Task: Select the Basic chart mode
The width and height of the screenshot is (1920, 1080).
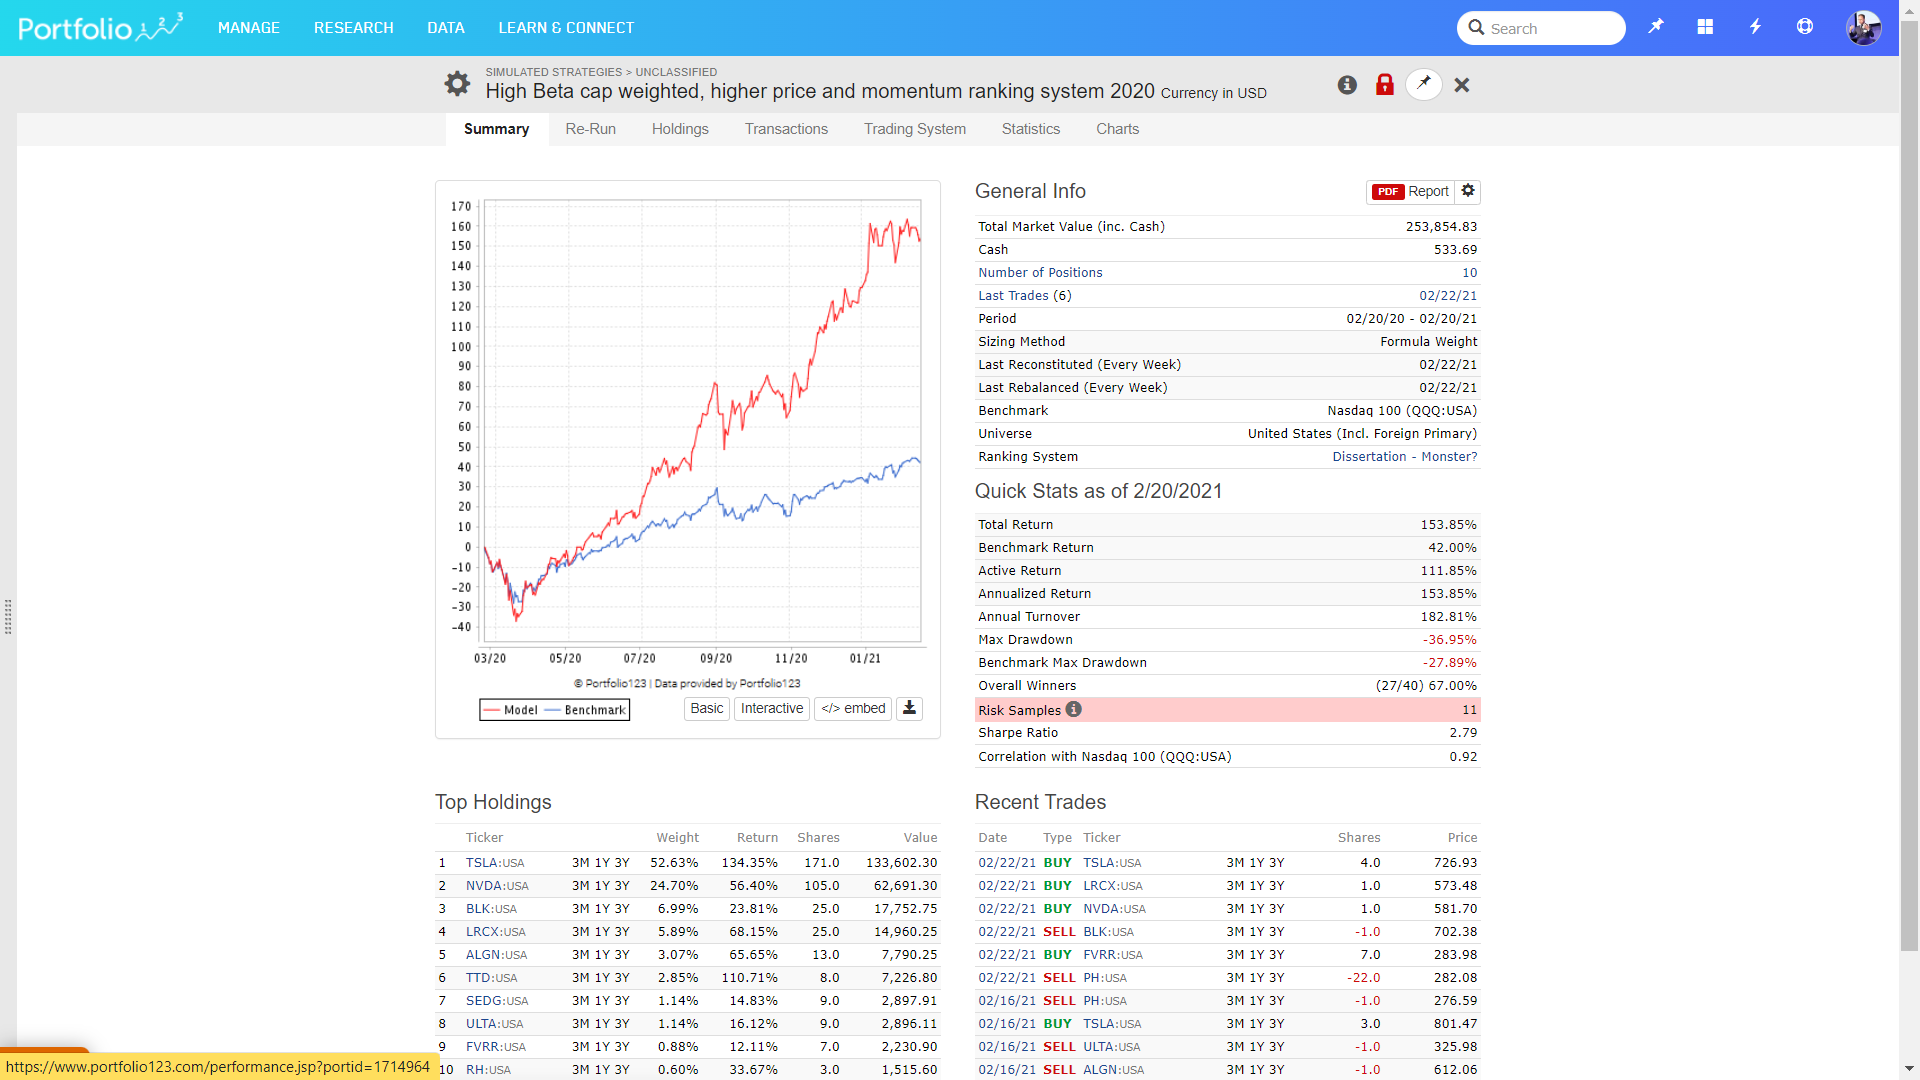Action: coord(706,708)
